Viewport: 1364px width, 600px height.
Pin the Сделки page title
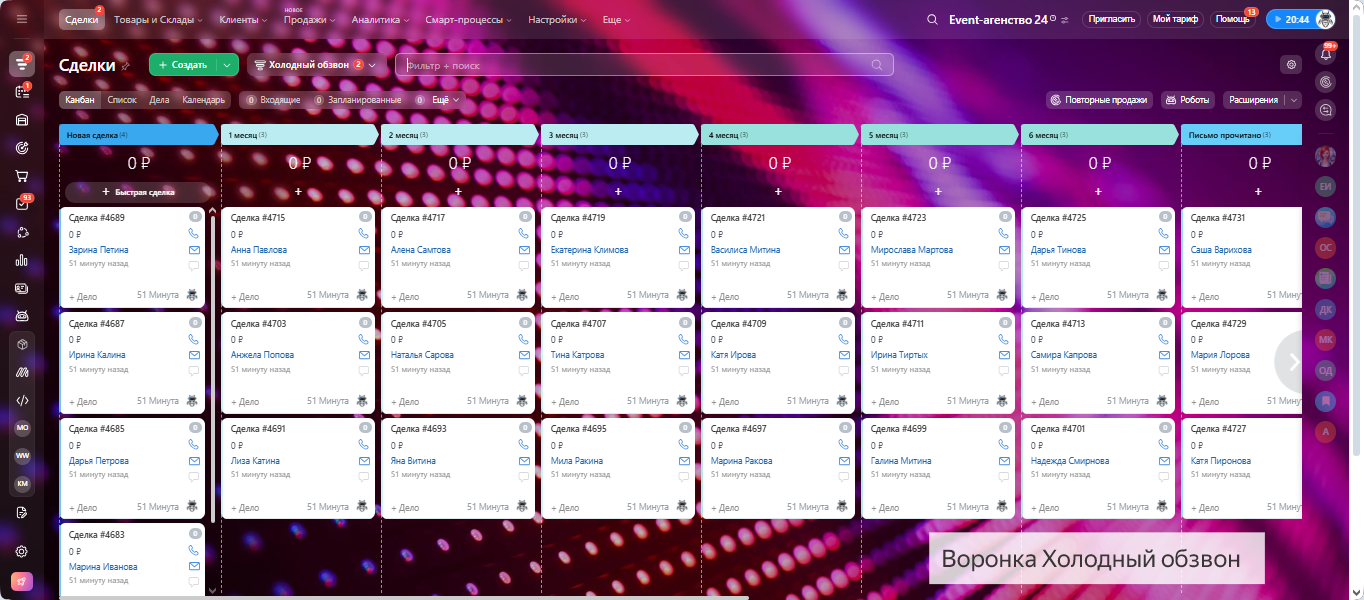pyautogui.click(x=126, y=66)
